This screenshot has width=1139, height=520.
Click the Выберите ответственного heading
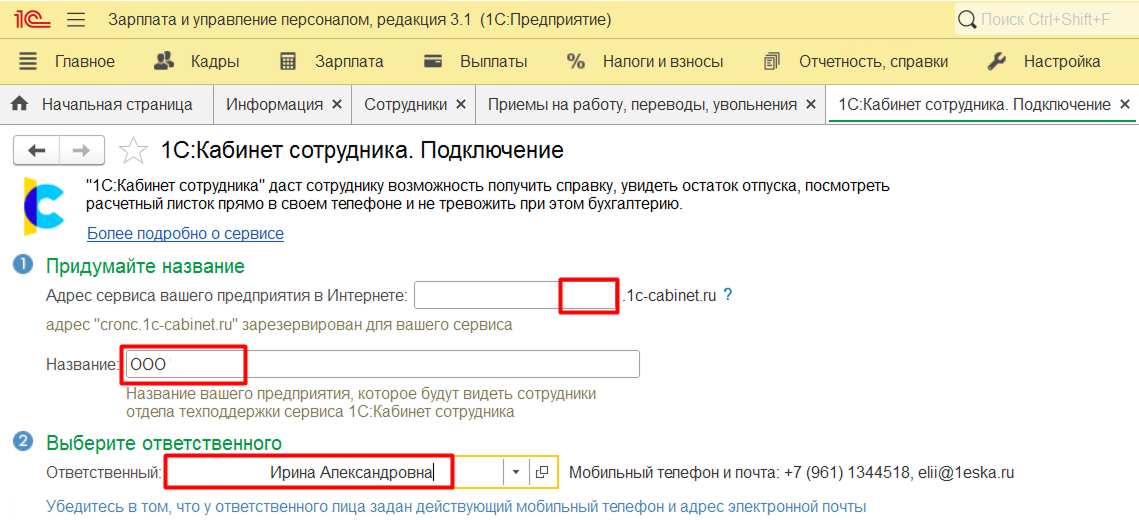(163, 442)
